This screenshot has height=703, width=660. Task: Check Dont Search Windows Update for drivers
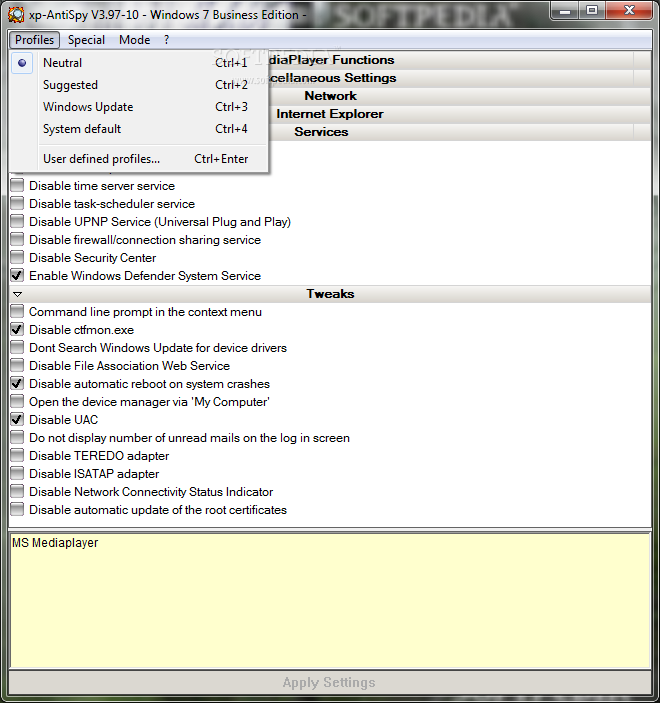coord(17,347)
